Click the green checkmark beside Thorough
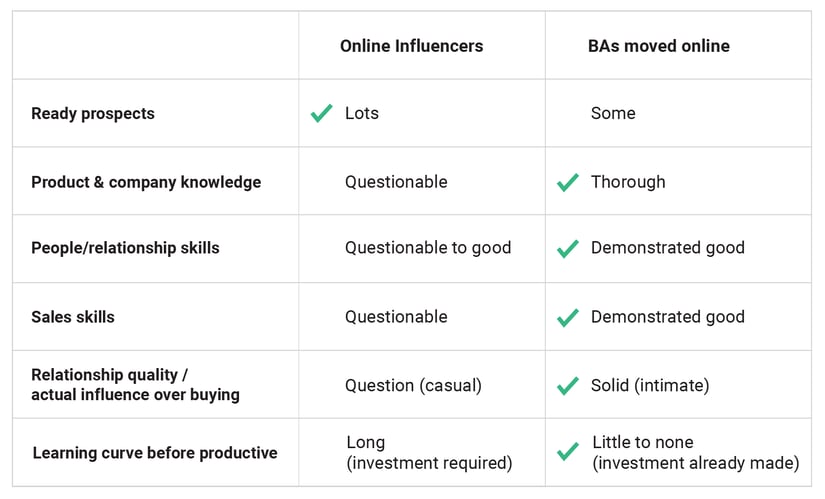The image size is (825, 499). (x=568, y=182)
